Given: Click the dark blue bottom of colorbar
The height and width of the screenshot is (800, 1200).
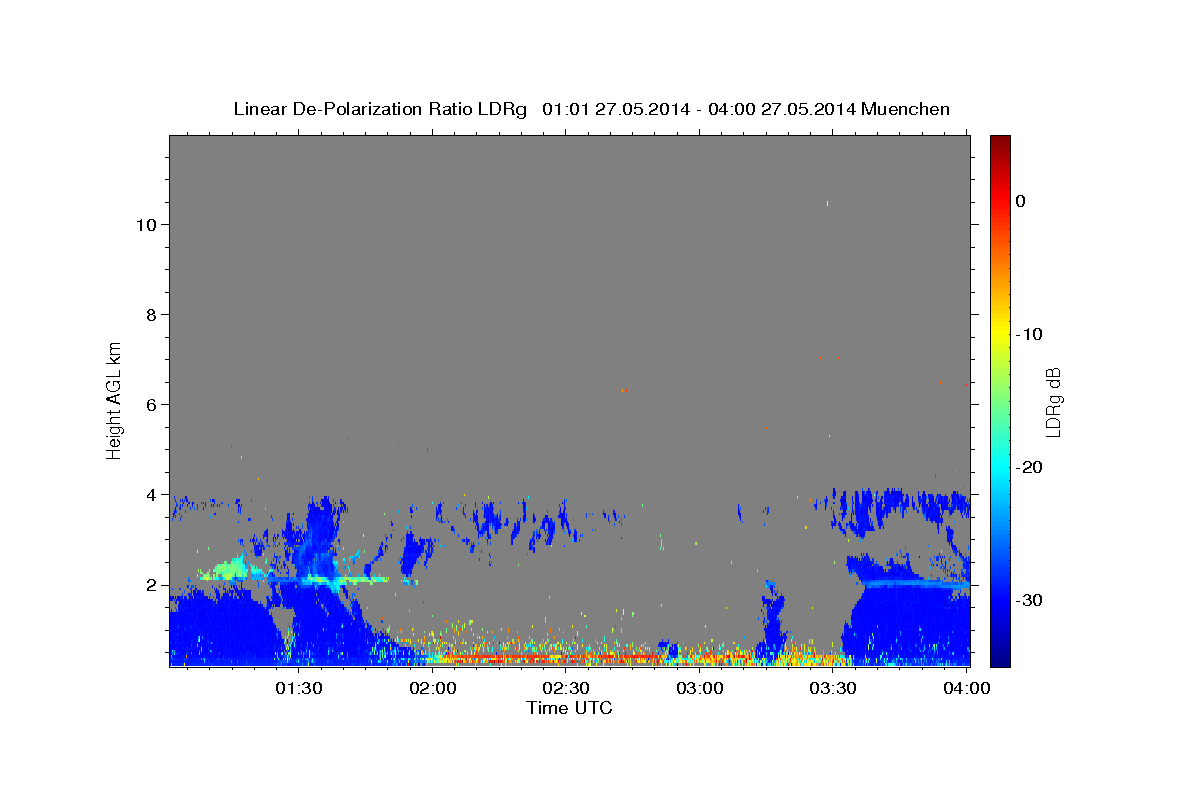Looking at the screenshot, I should tap(1000, 655).
